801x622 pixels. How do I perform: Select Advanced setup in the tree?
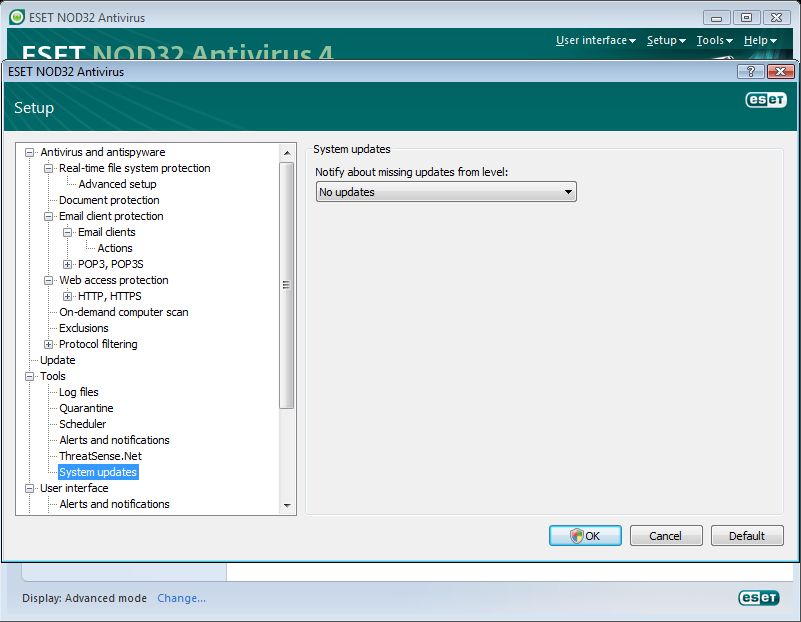pos(117,184)
